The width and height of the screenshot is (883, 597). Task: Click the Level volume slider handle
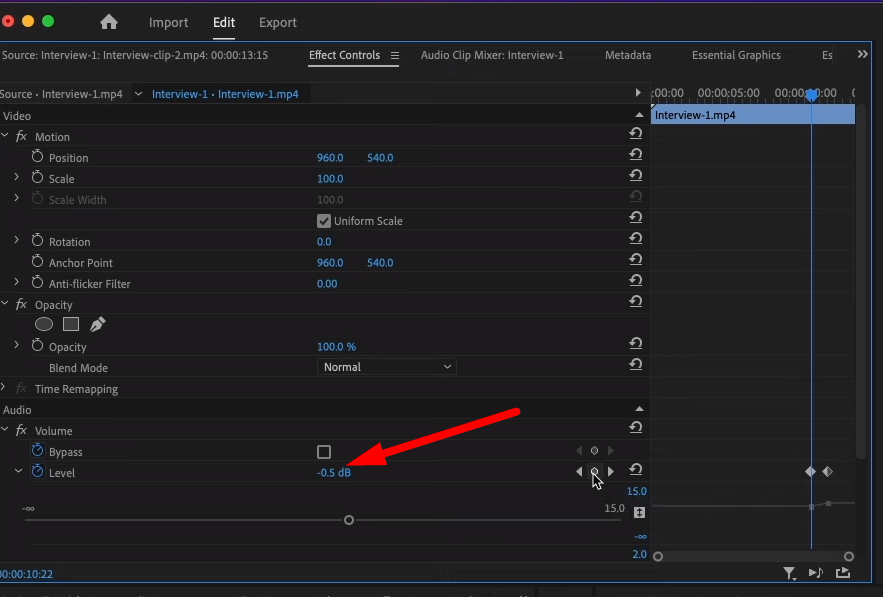tap(349, 519)
